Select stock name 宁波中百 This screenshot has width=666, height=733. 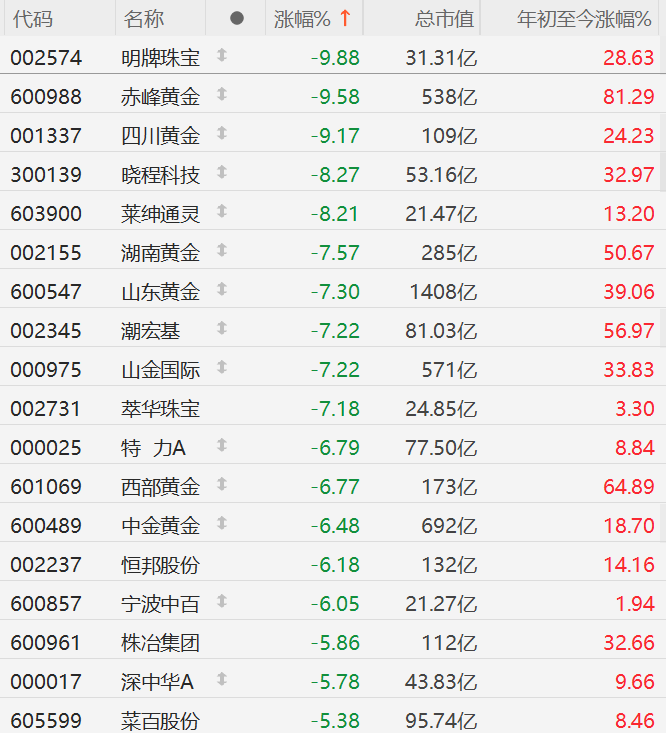click(x=160, y=604)
